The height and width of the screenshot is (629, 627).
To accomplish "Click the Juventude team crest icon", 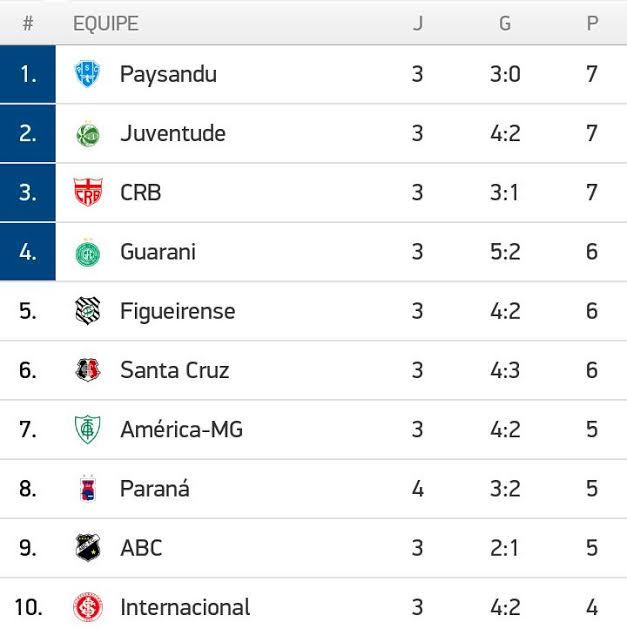I will pos(88,134).
